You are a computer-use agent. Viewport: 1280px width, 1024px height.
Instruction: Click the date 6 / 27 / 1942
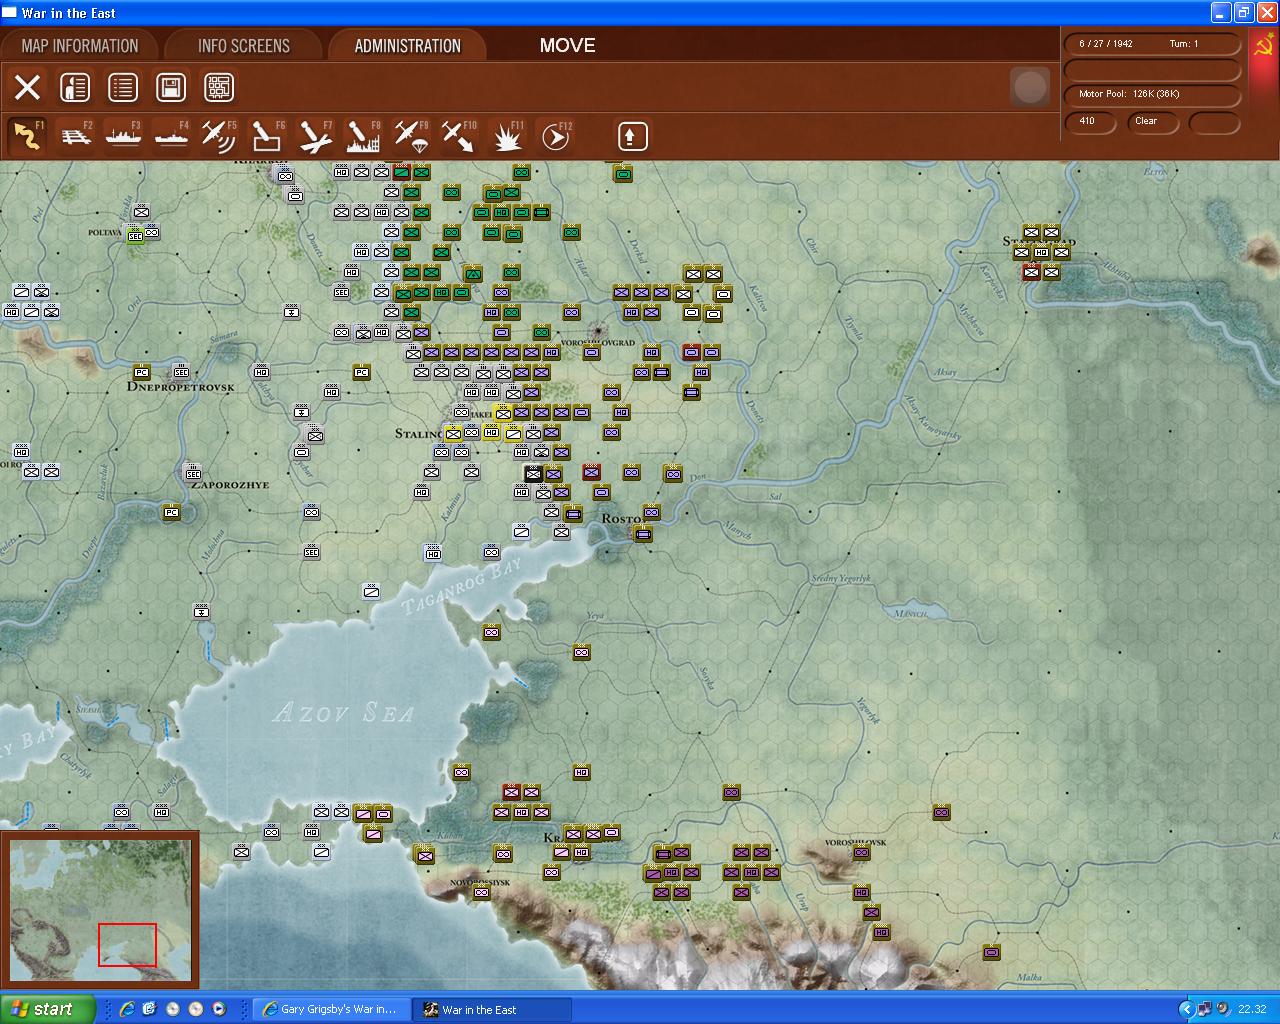(1106, 44)
